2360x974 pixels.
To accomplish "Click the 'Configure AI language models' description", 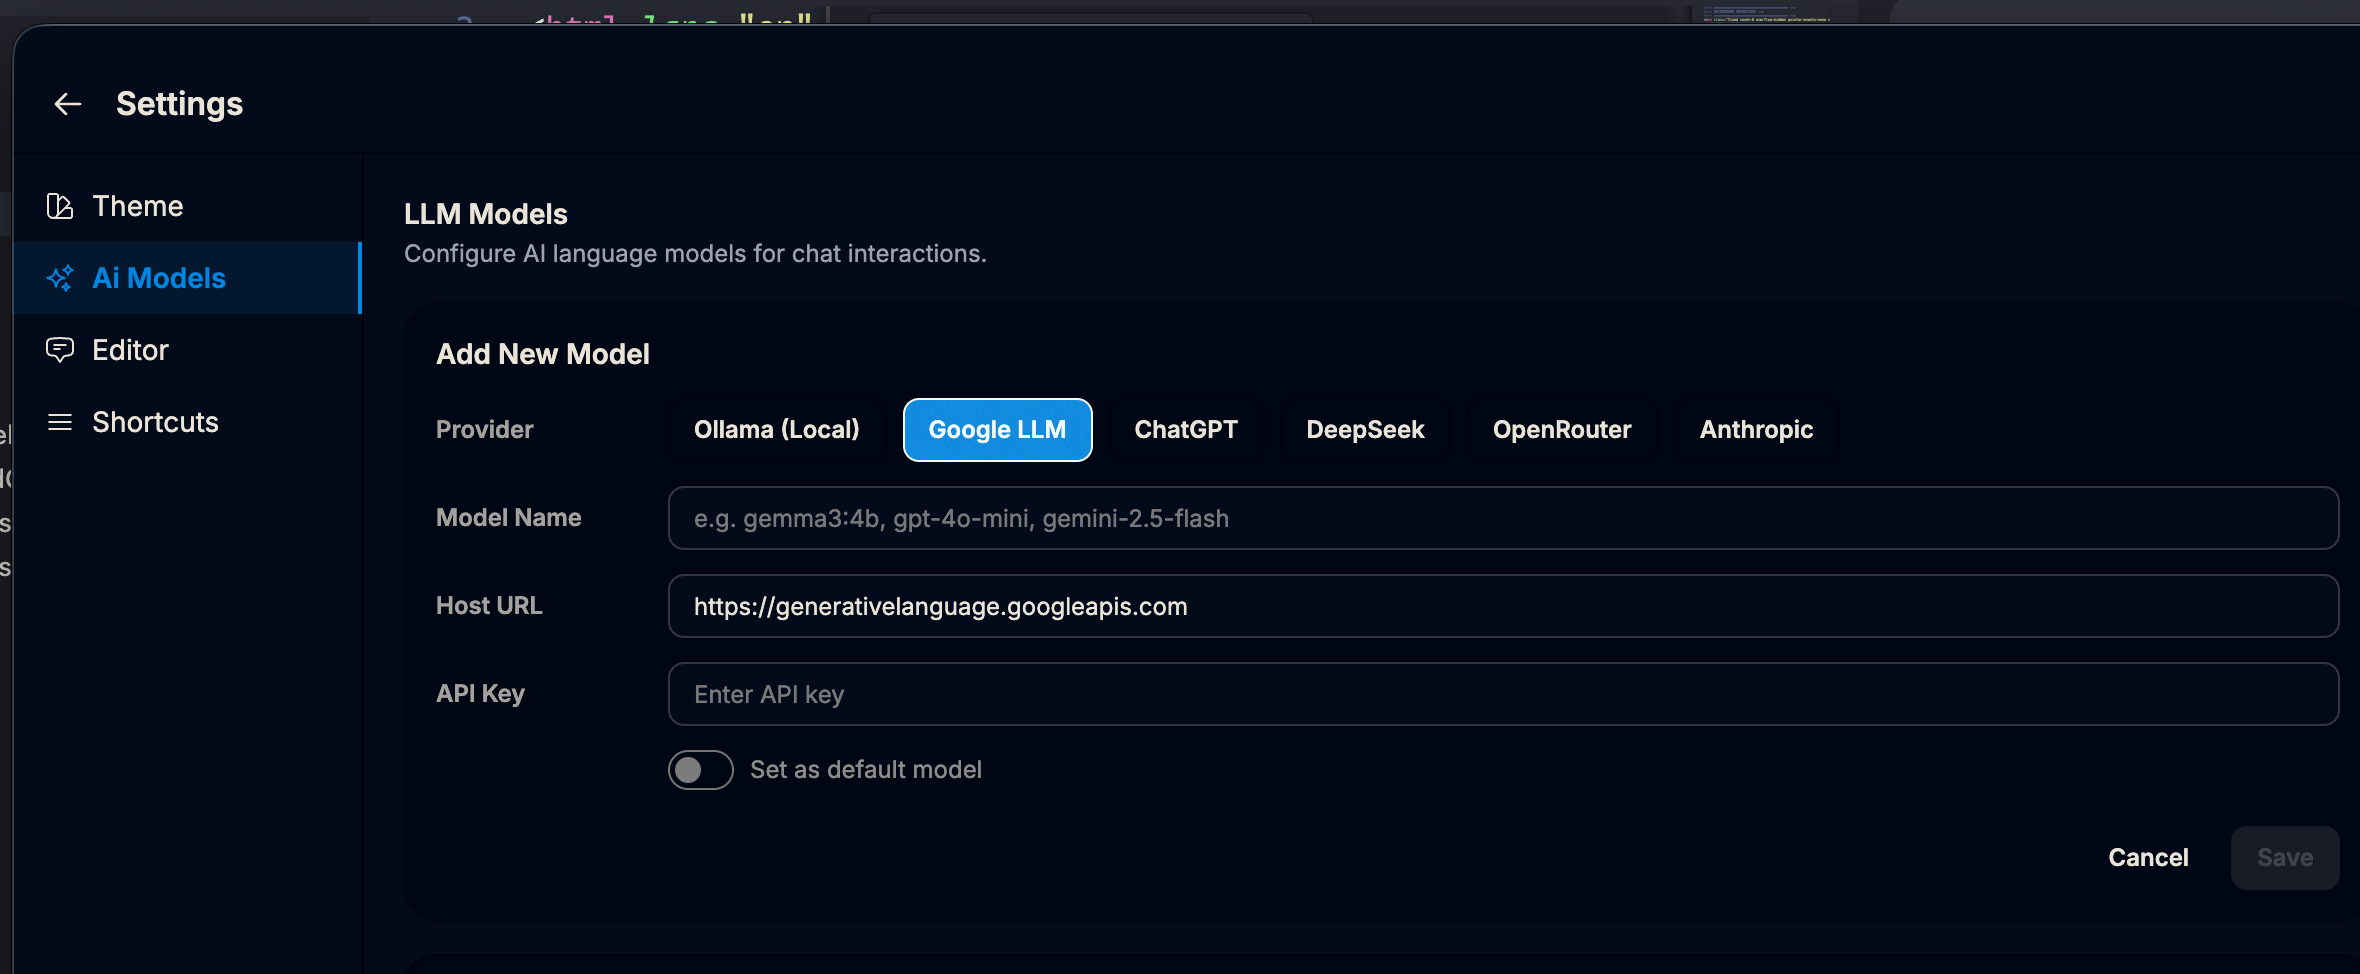I will pos(695,254).
